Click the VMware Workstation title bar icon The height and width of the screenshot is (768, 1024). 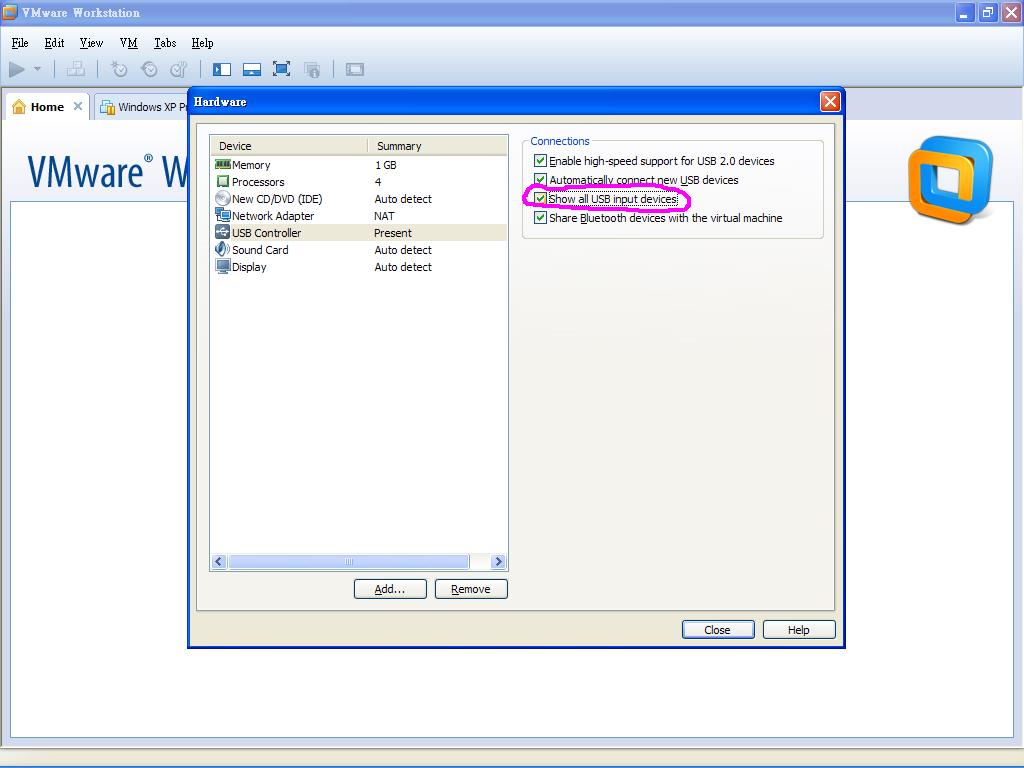(x=9, y=12)
